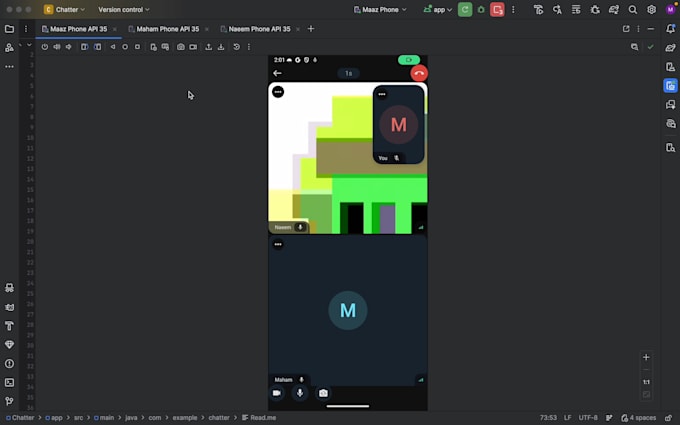Open the Maaz Phone device selector
680x425 pixels.
[380, 10]
